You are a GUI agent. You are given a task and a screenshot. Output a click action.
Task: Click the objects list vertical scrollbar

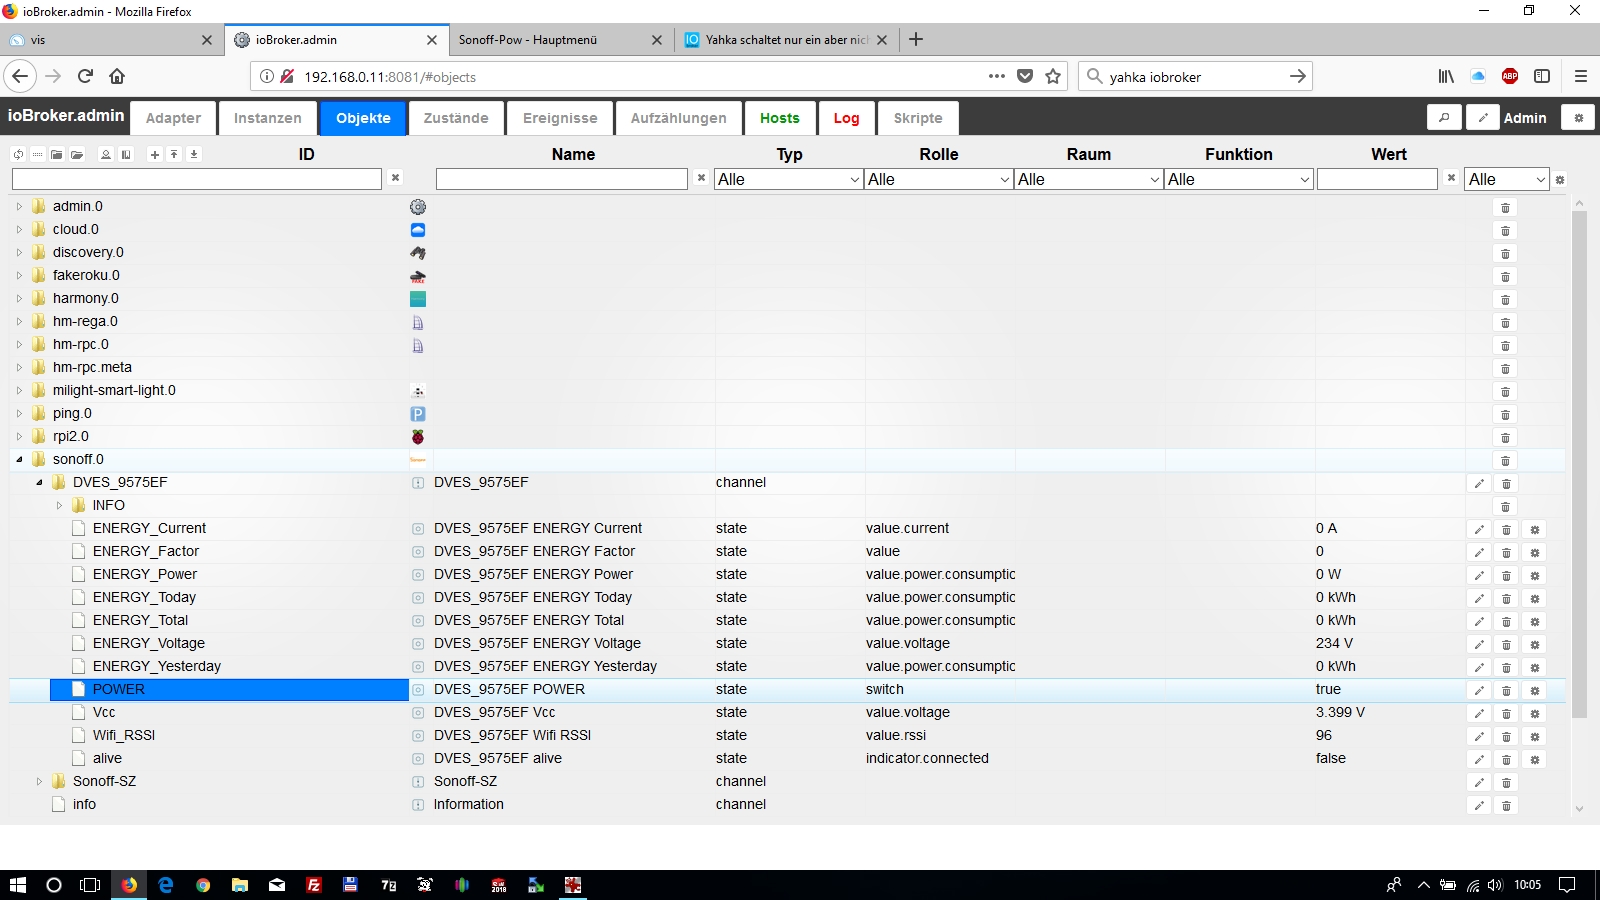[x=1580, y=463]
